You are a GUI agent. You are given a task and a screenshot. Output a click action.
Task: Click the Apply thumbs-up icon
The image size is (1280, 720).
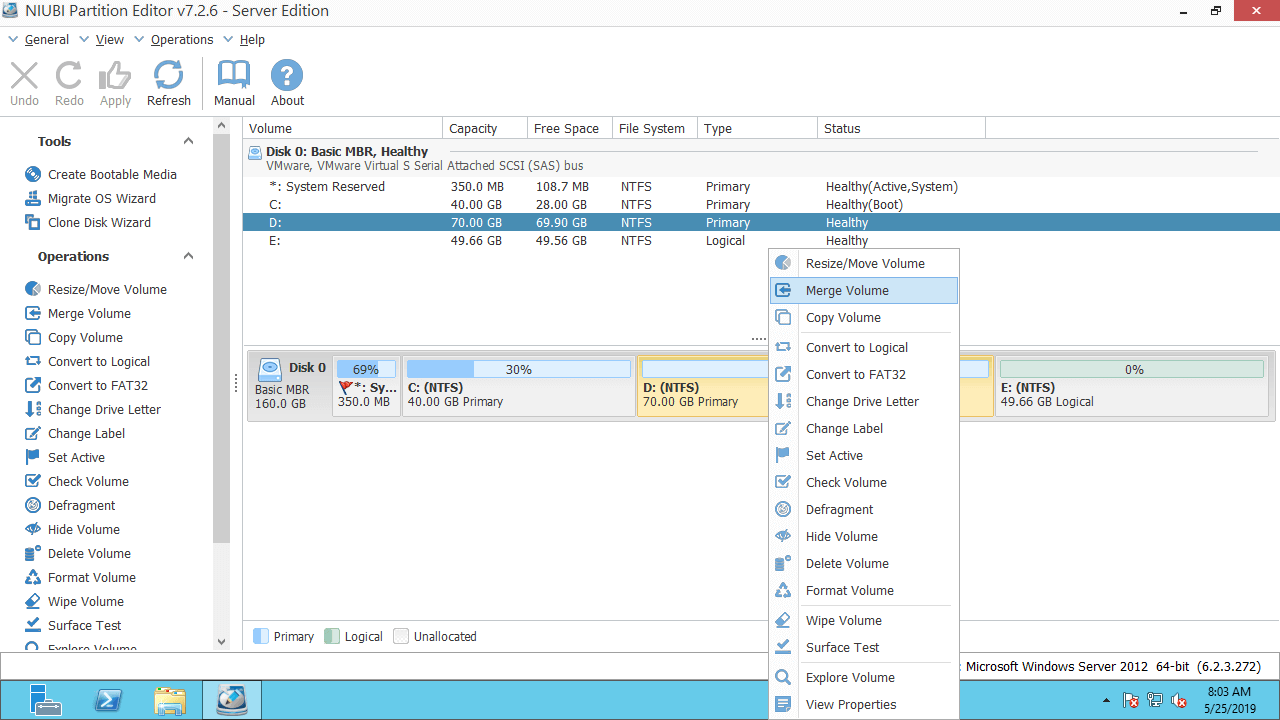pyautogui.click(x=115, y=84)
